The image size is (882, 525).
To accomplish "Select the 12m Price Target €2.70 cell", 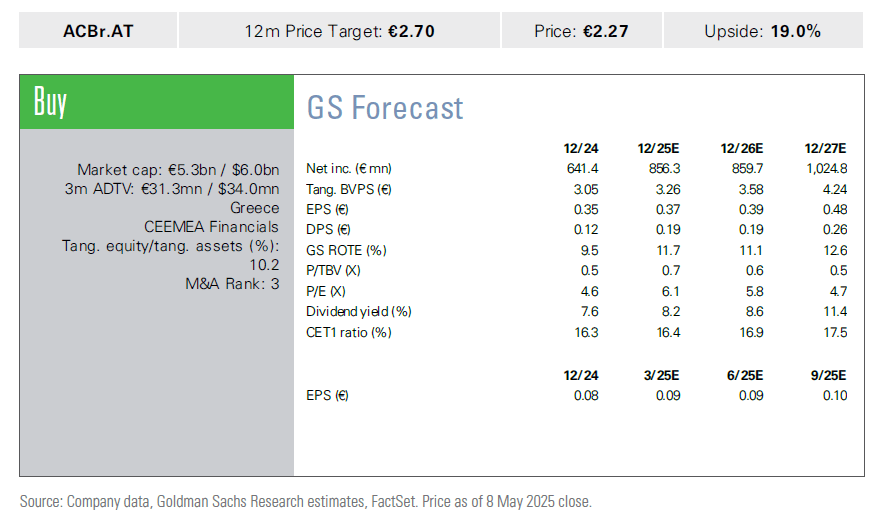I will click(x=339, y=31).
